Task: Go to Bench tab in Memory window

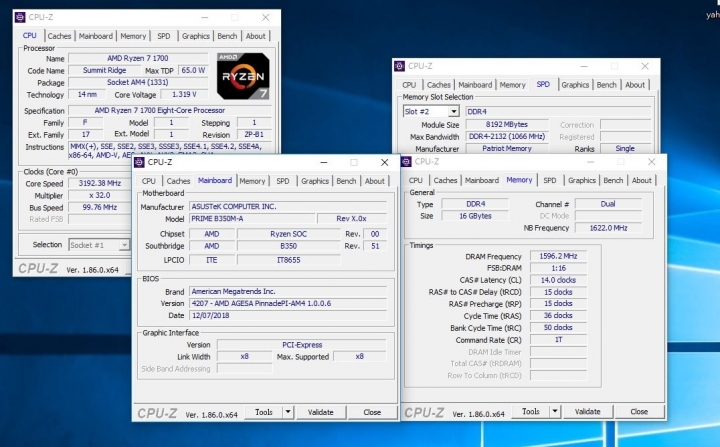Action: pyautogui.click(x=613, y=181)
